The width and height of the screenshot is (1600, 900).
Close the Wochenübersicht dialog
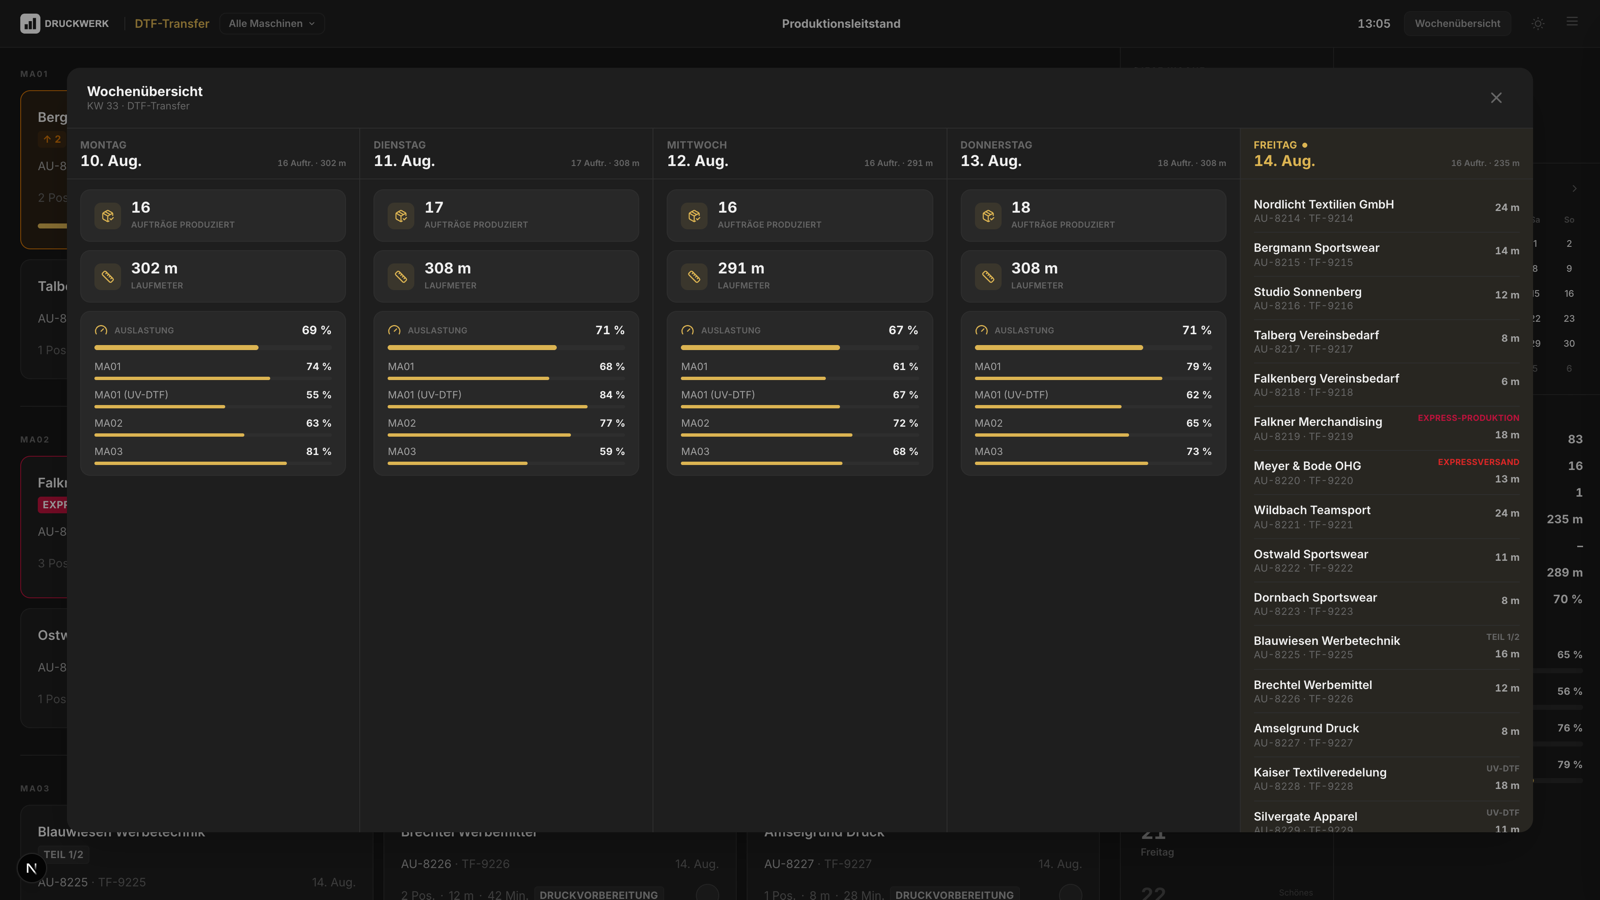point(1496,98)
